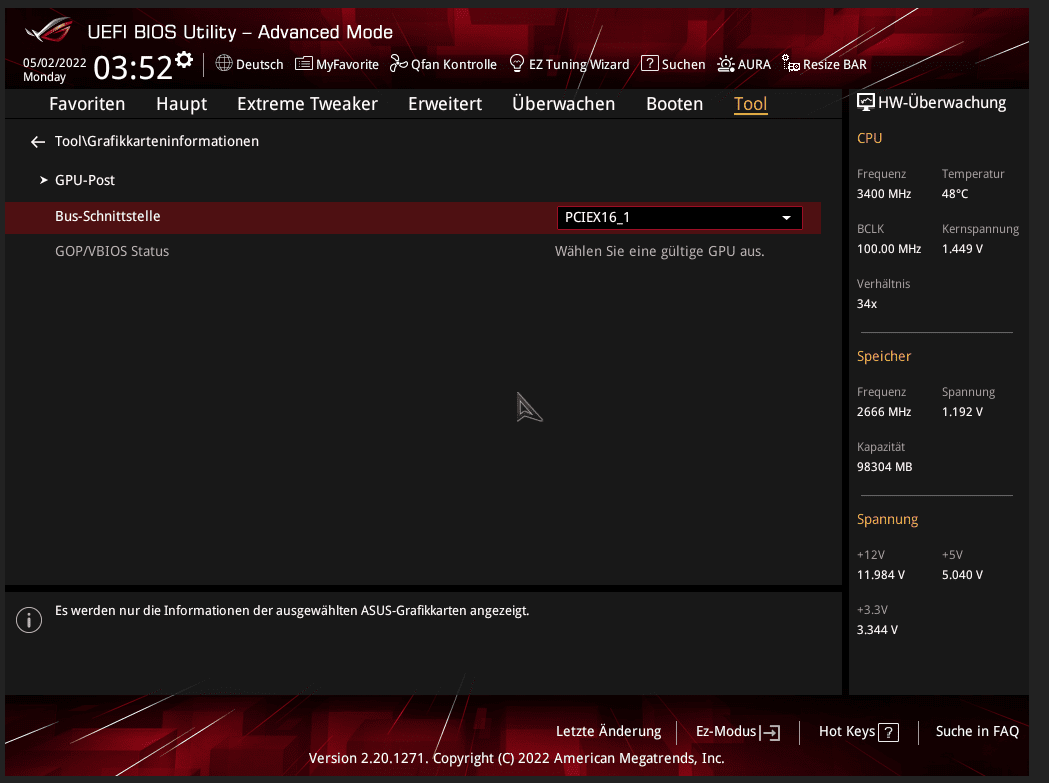
Task: Click BCLK value 100.00 MHz
Action: point(889,249)
